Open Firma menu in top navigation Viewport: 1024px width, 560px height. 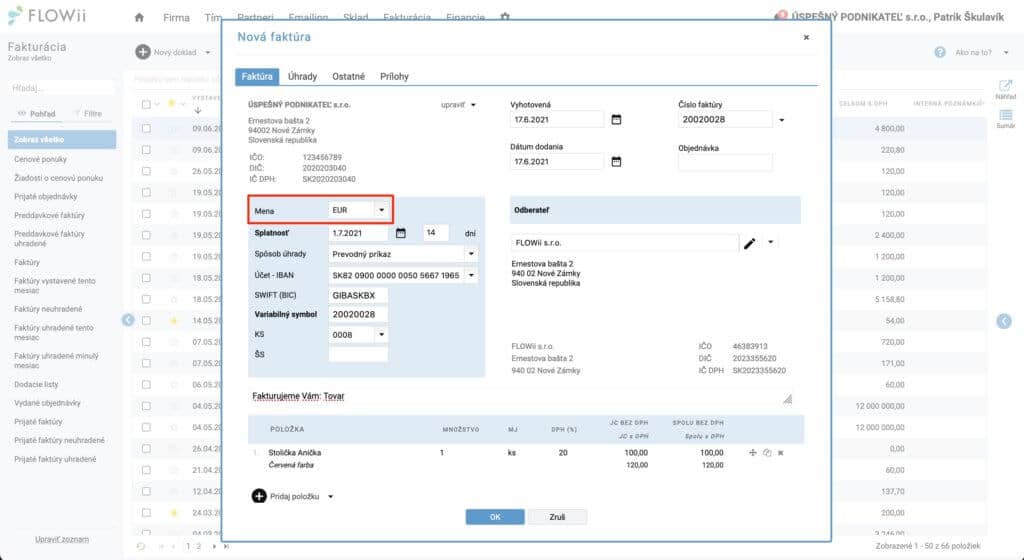[x=176, y=18]
